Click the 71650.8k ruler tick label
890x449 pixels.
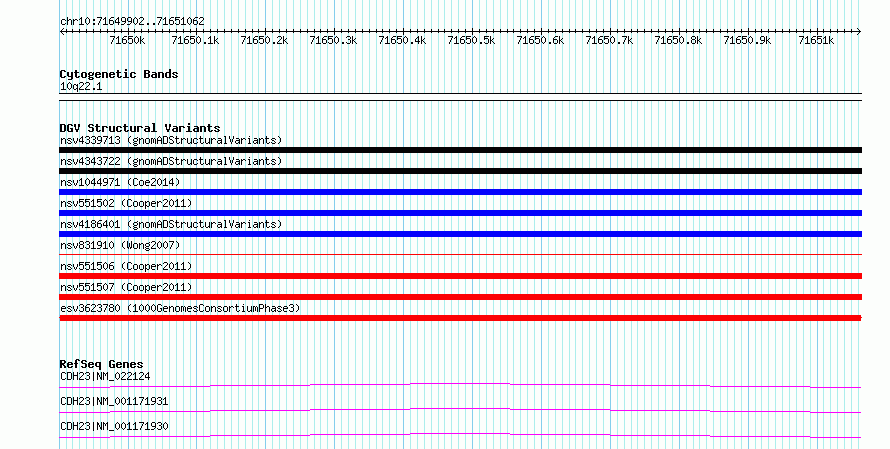[678, 40]
